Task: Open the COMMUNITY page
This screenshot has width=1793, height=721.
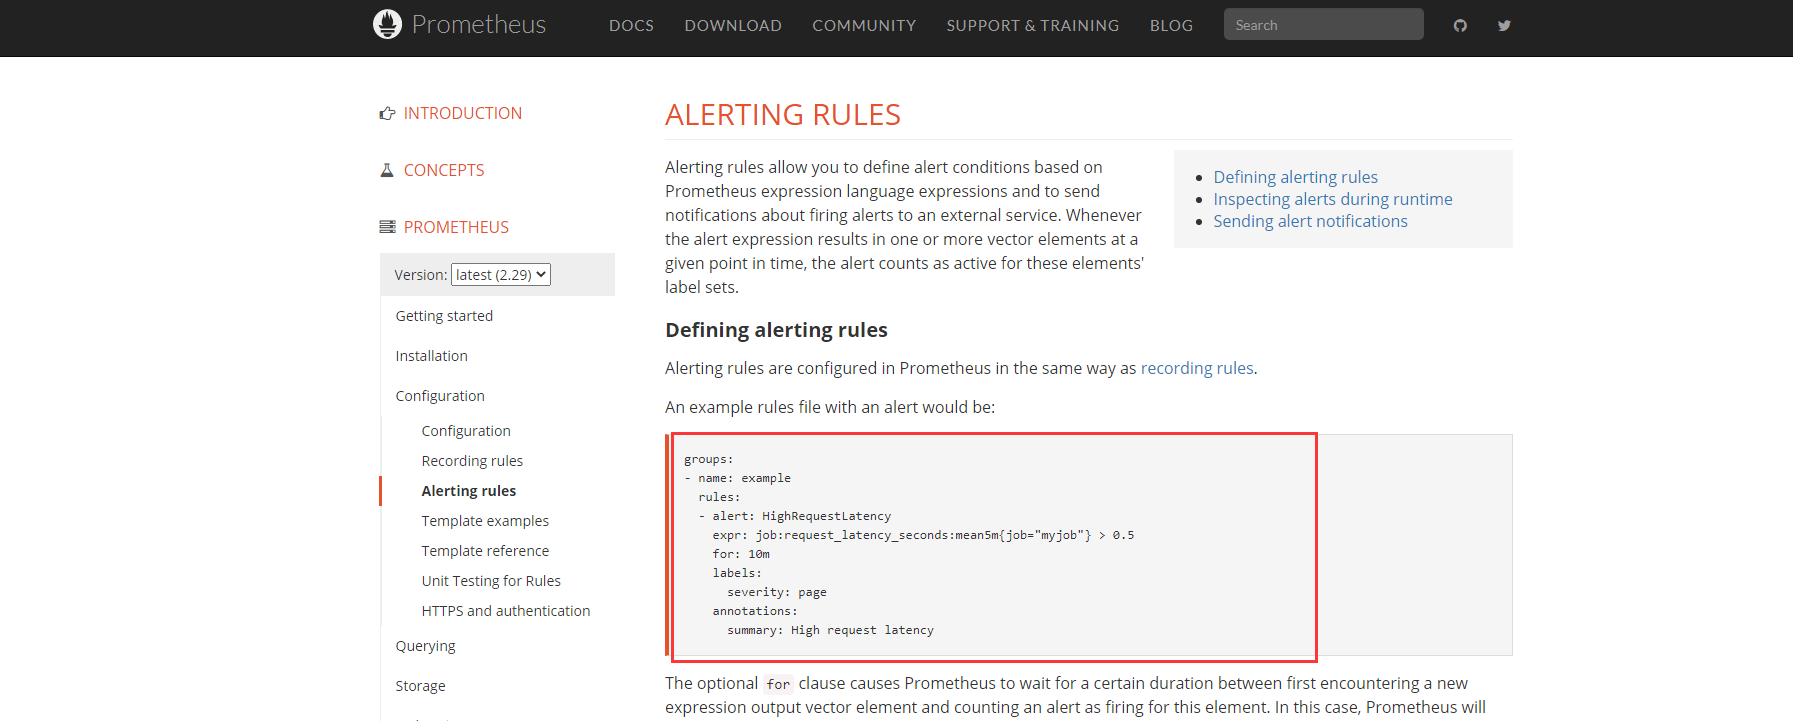Action: point(864,25)
